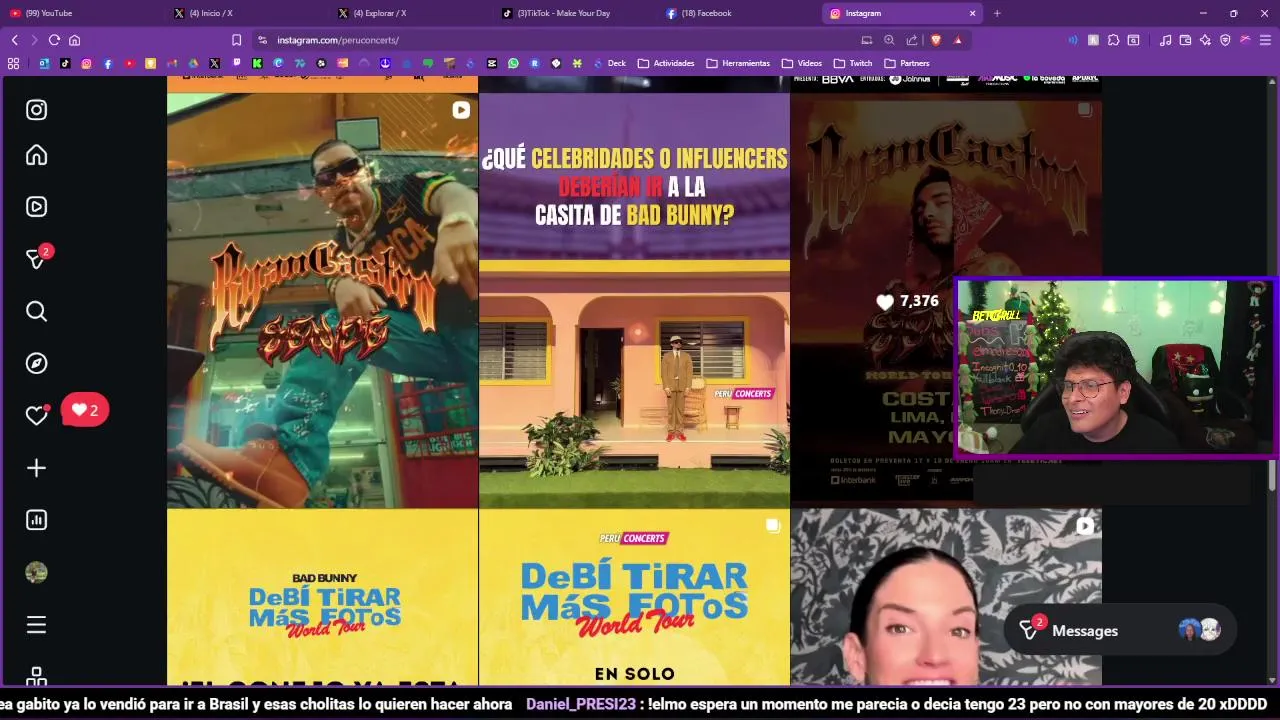Go to Instagram Home in sidebar

36,155
